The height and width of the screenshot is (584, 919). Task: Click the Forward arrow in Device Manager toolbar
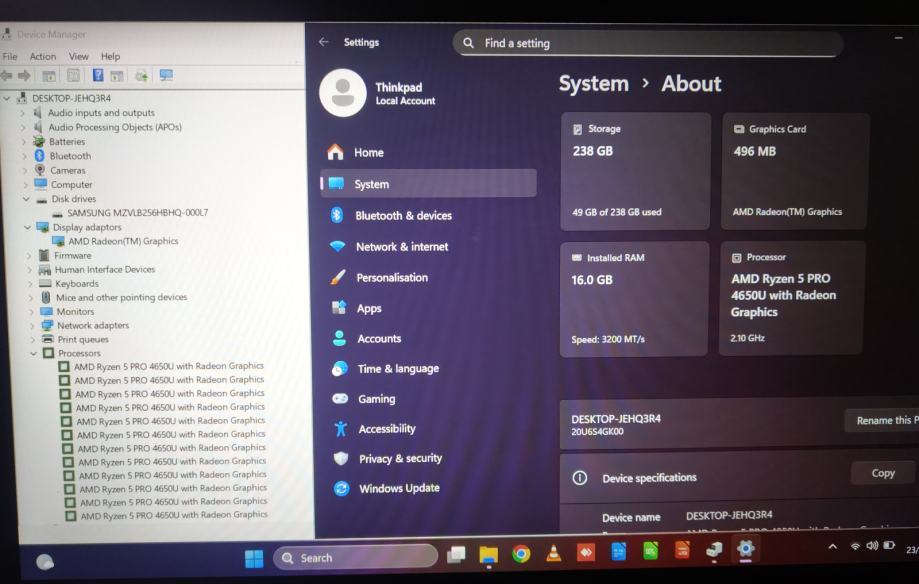(x=24, y=75)
